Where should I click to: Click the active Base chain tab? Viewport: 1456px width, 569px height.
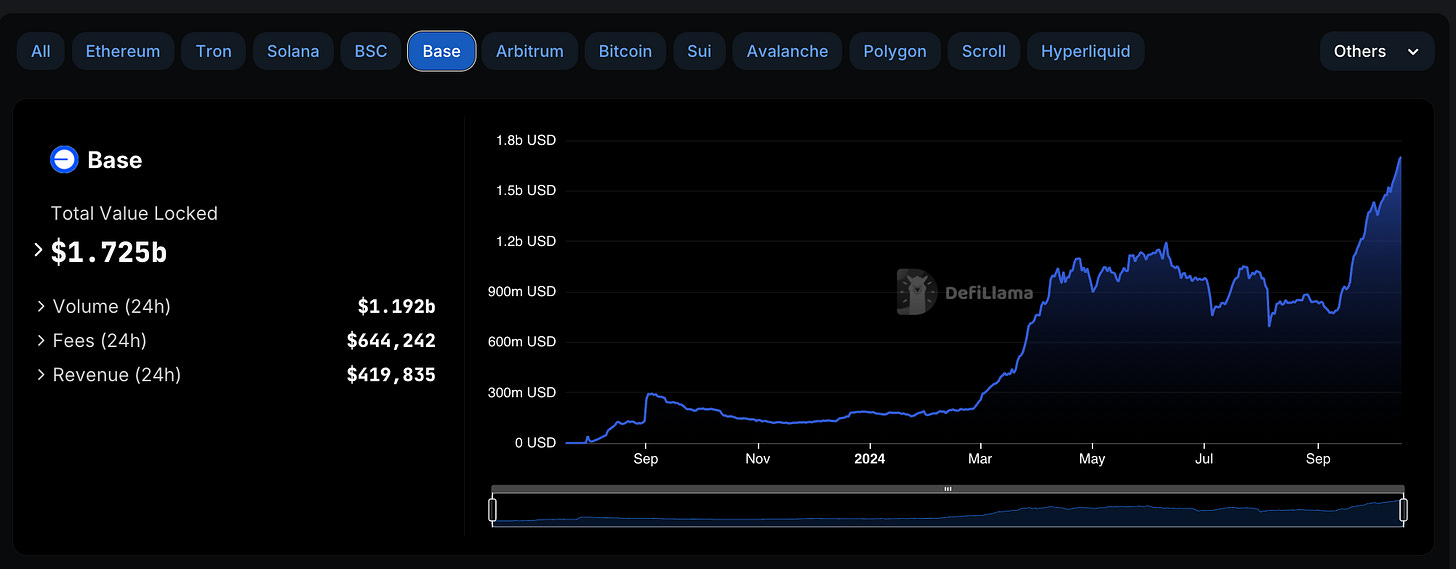point(442,51)
